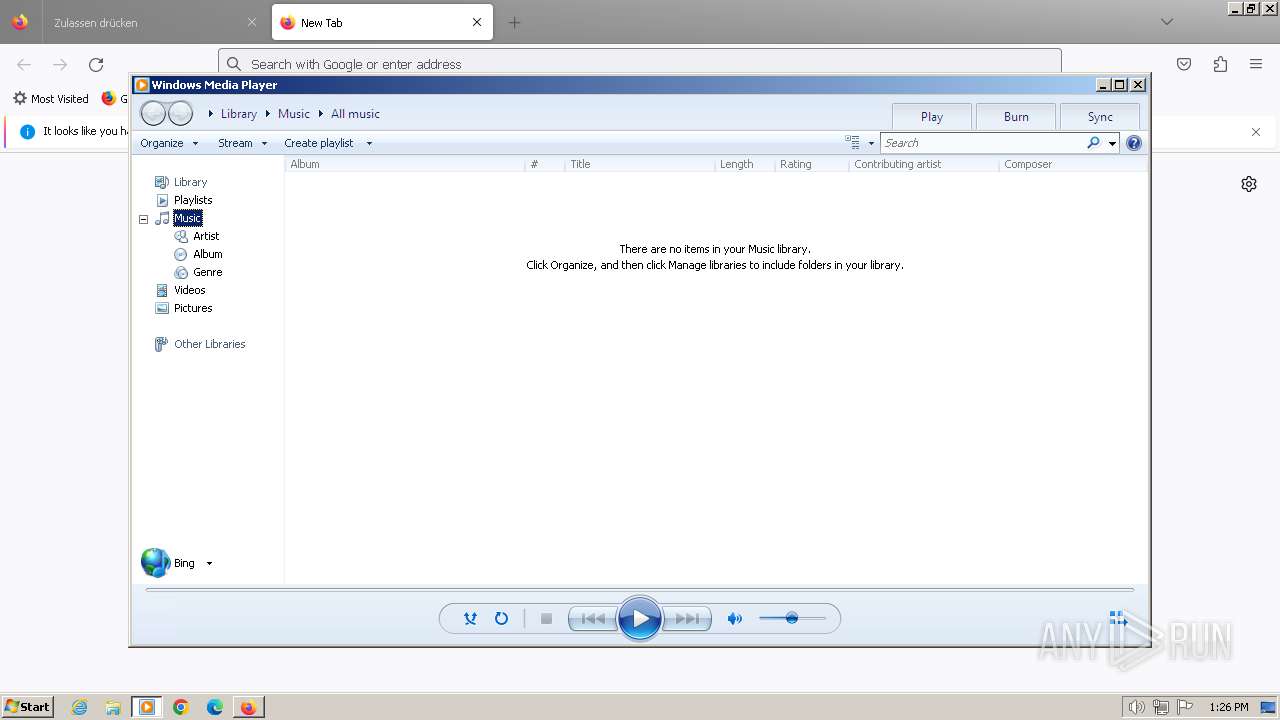Click Music in the breadcrumb
This screenshot has width=1280, height=720.
coord(294,114)
